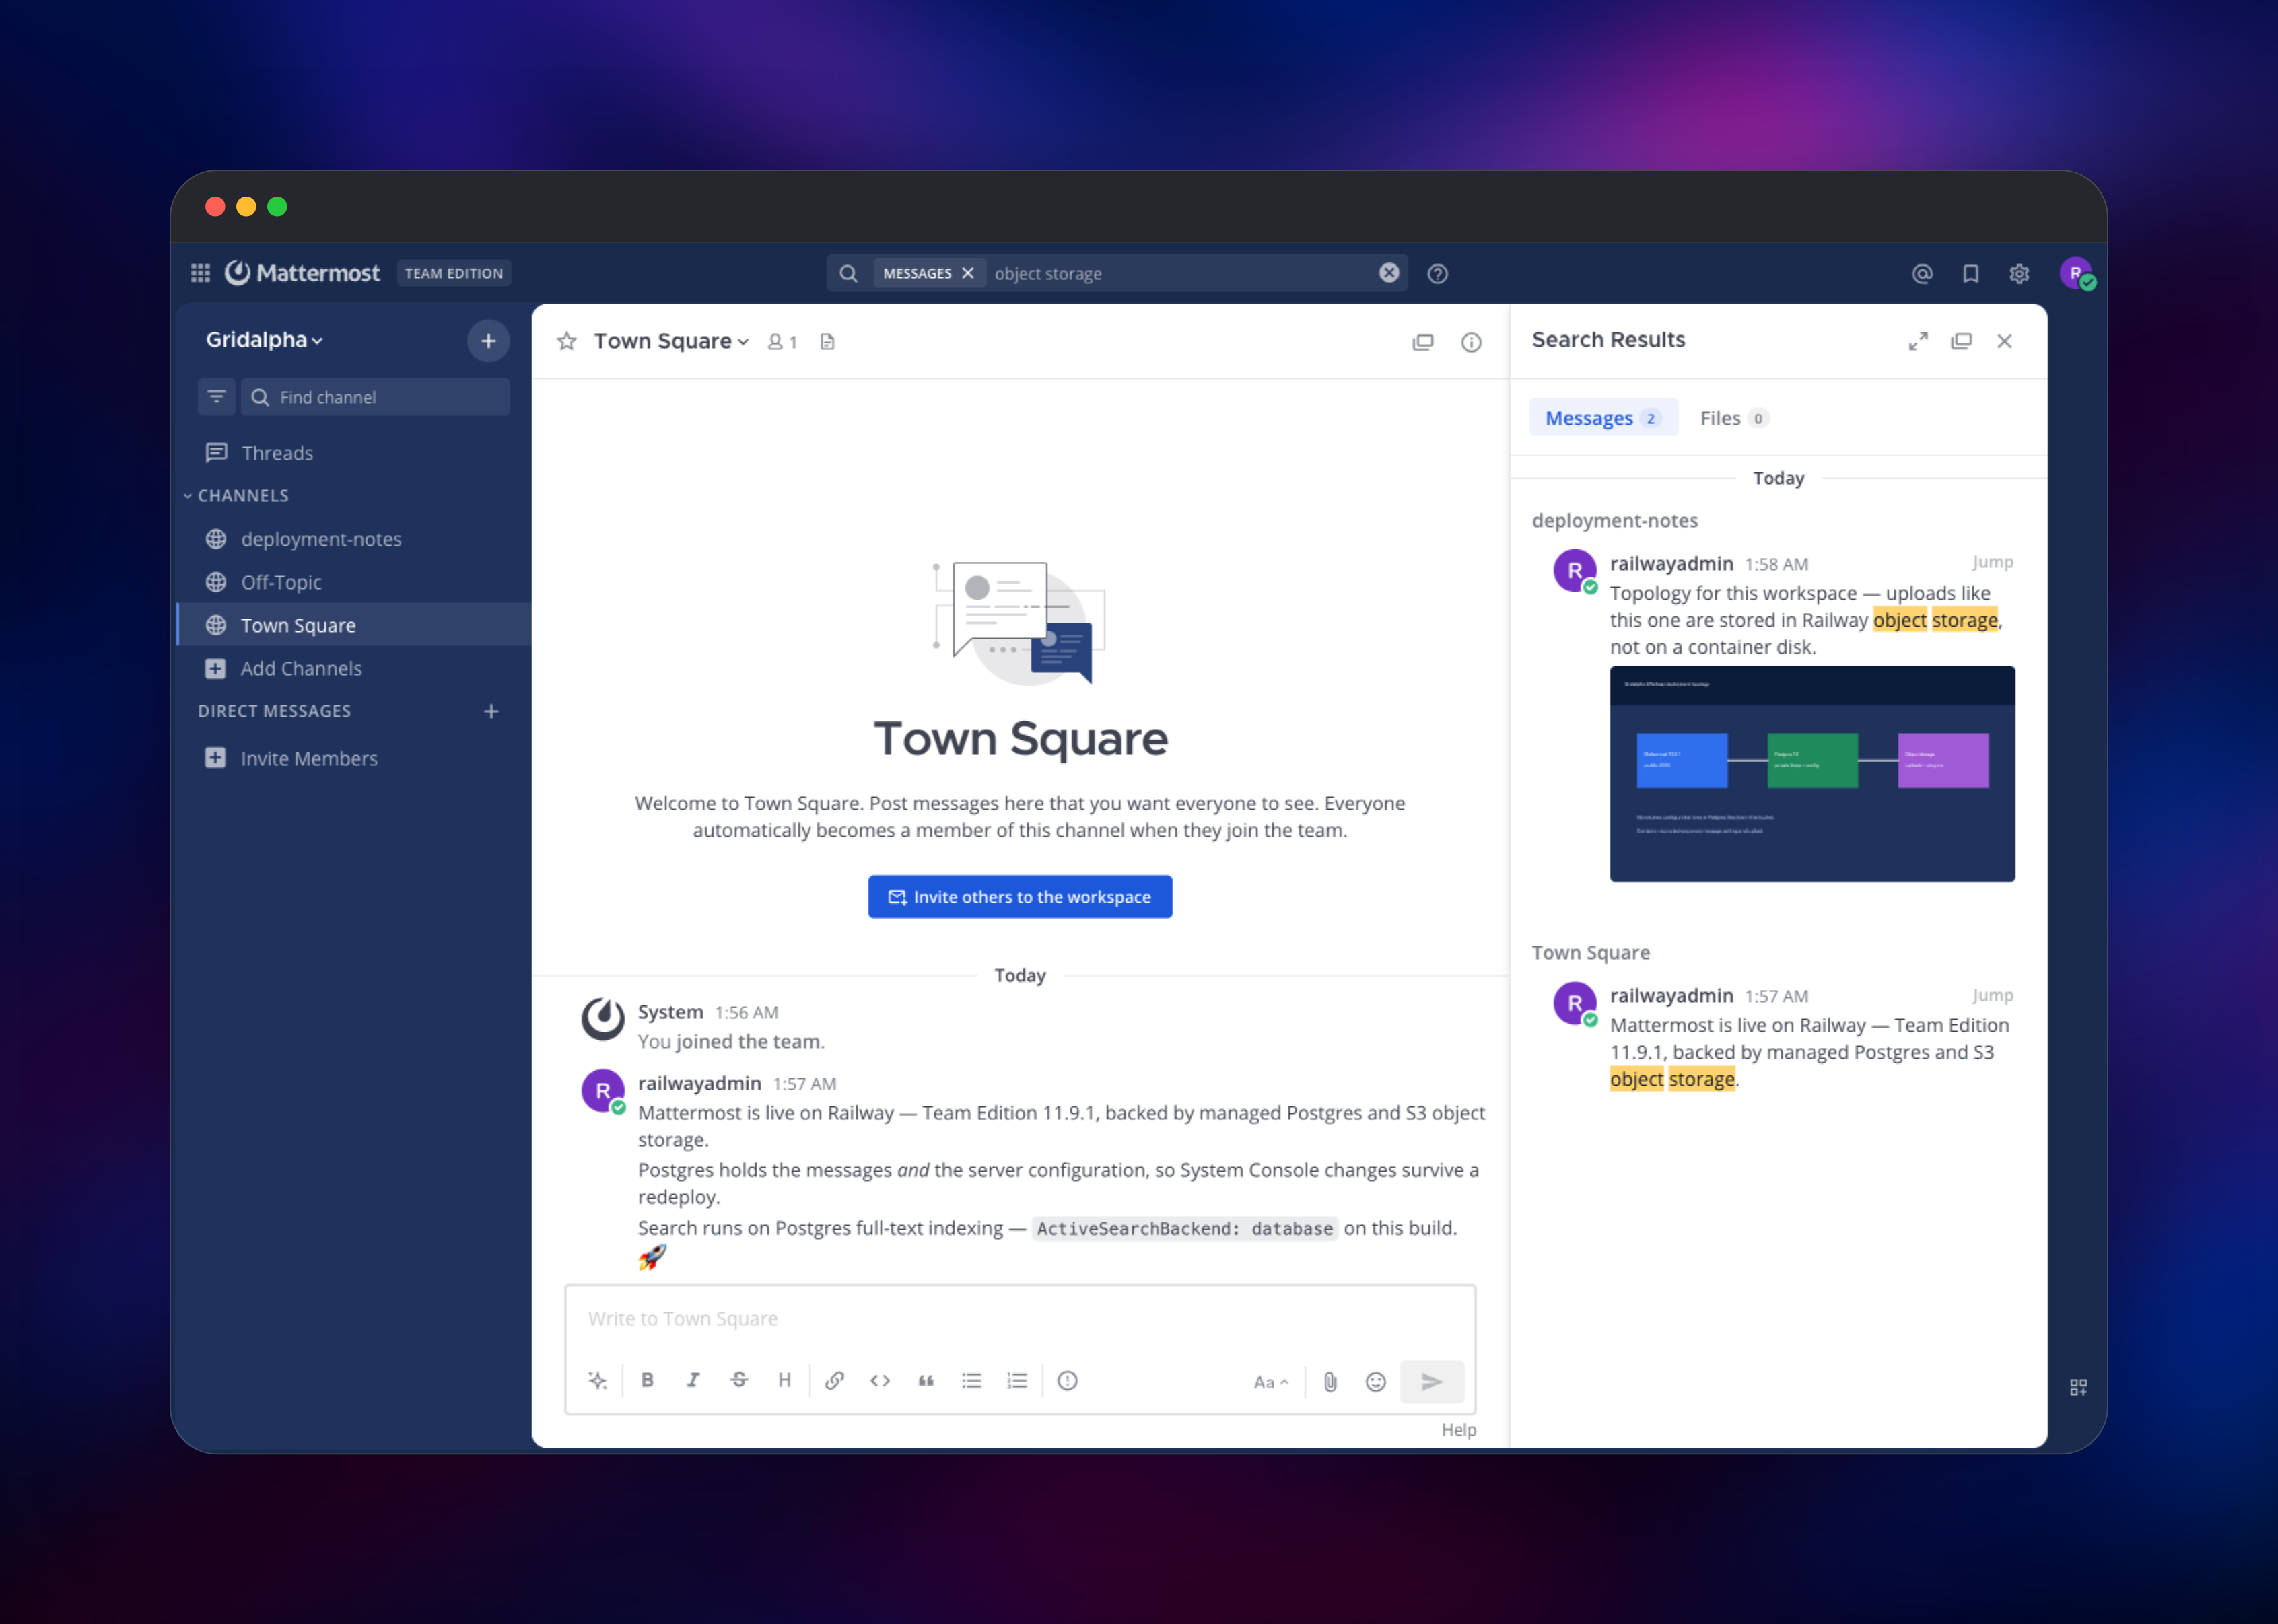Expand the Search Results panel

point(1918,341)
